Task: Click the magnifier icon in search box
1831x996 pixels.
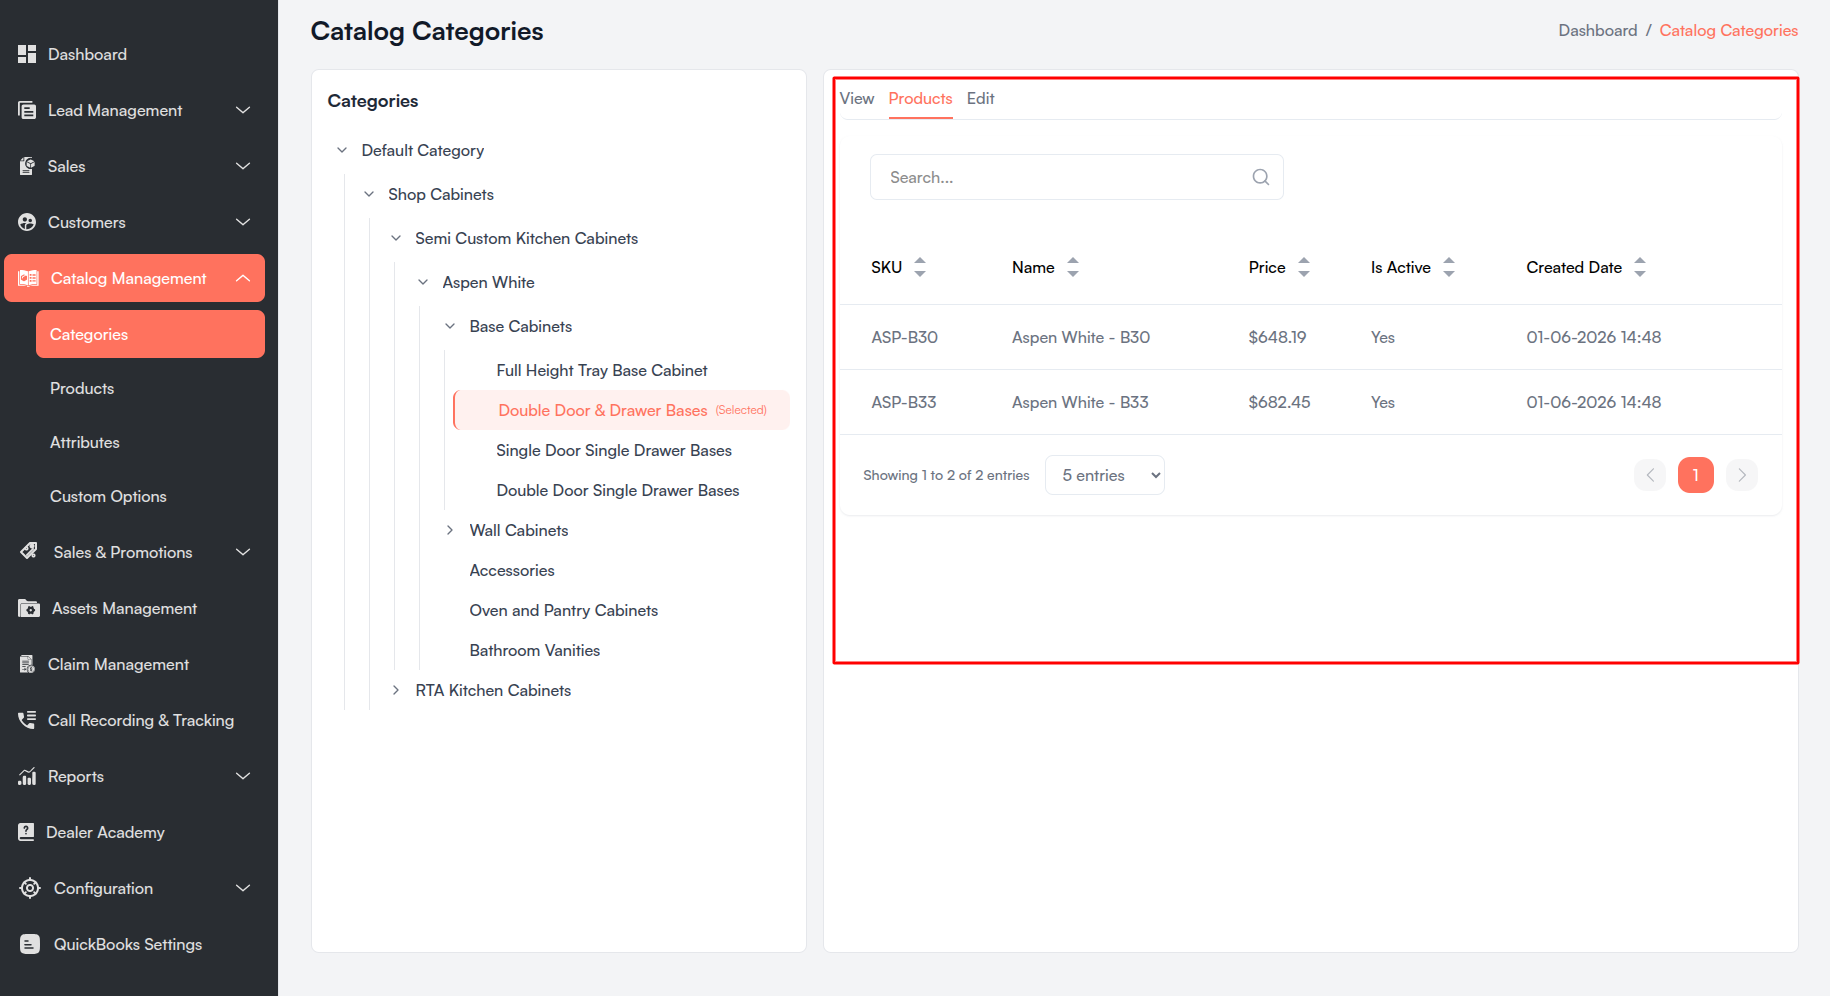Action: click(x=1261, y=177)
